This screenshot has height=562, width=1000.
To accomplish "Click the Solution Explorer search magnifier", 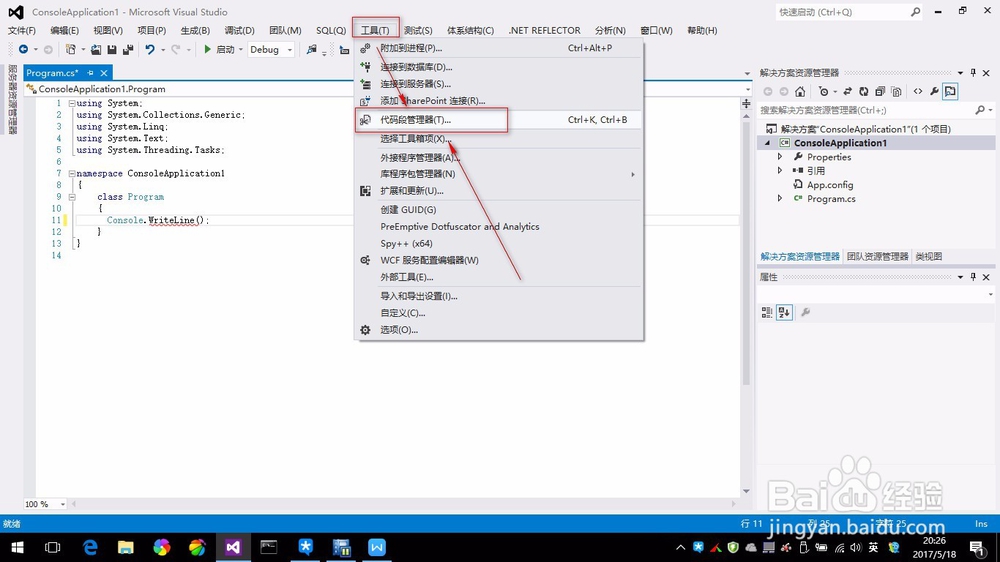I will click(980, 110).
